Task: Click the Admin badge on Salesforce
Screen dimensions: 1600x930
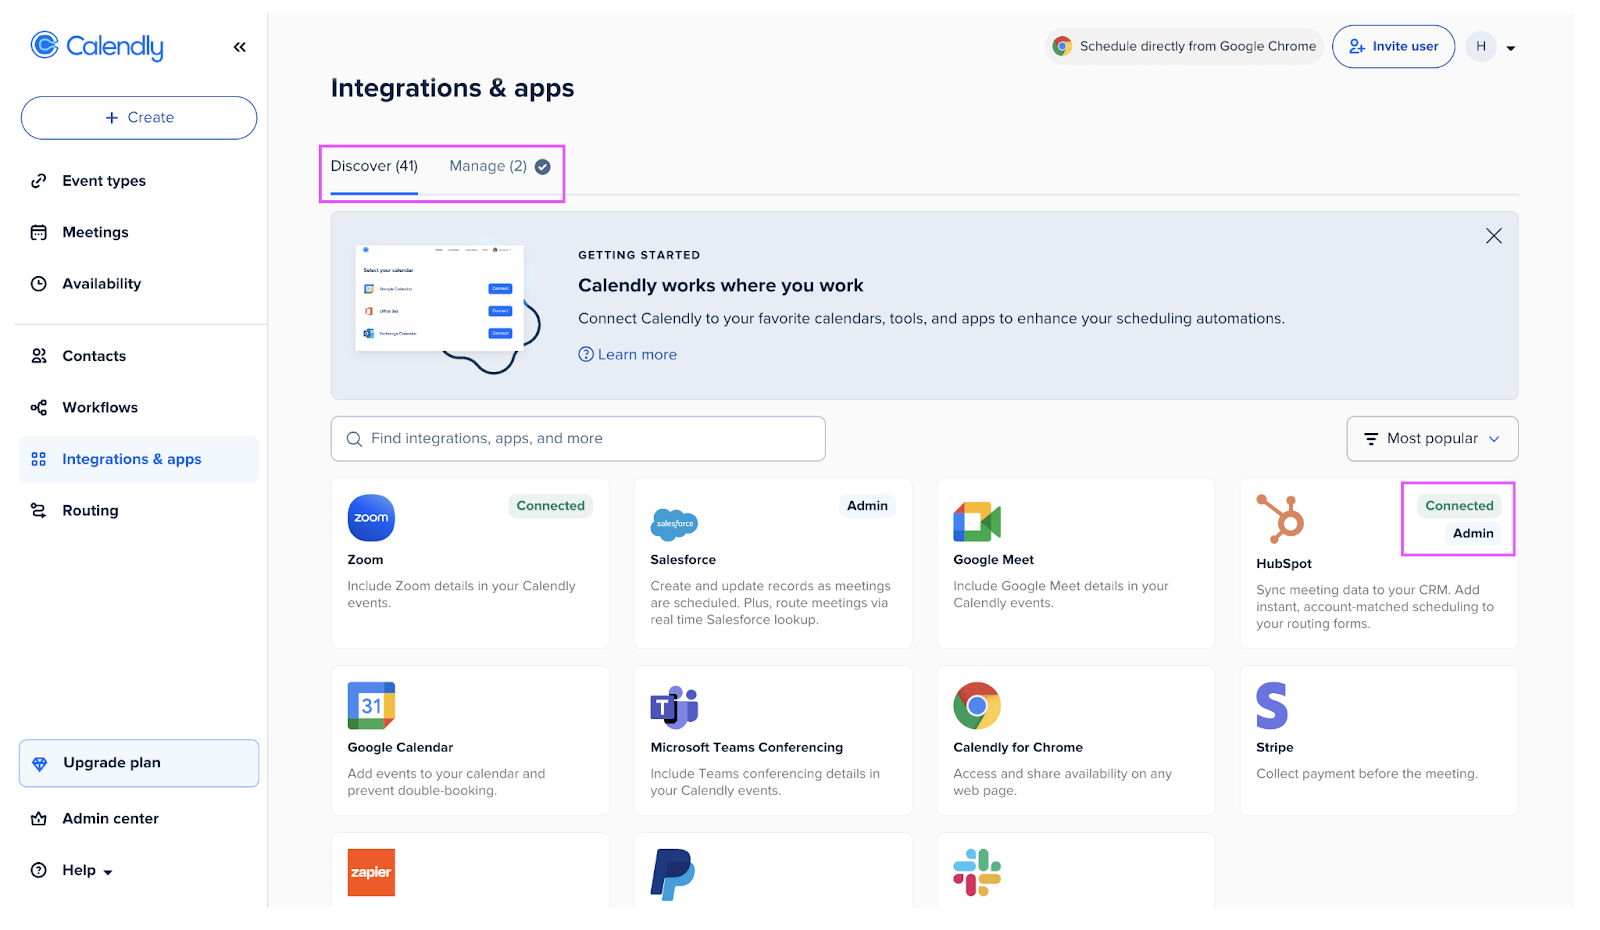Action: click(x=867, y=506)
